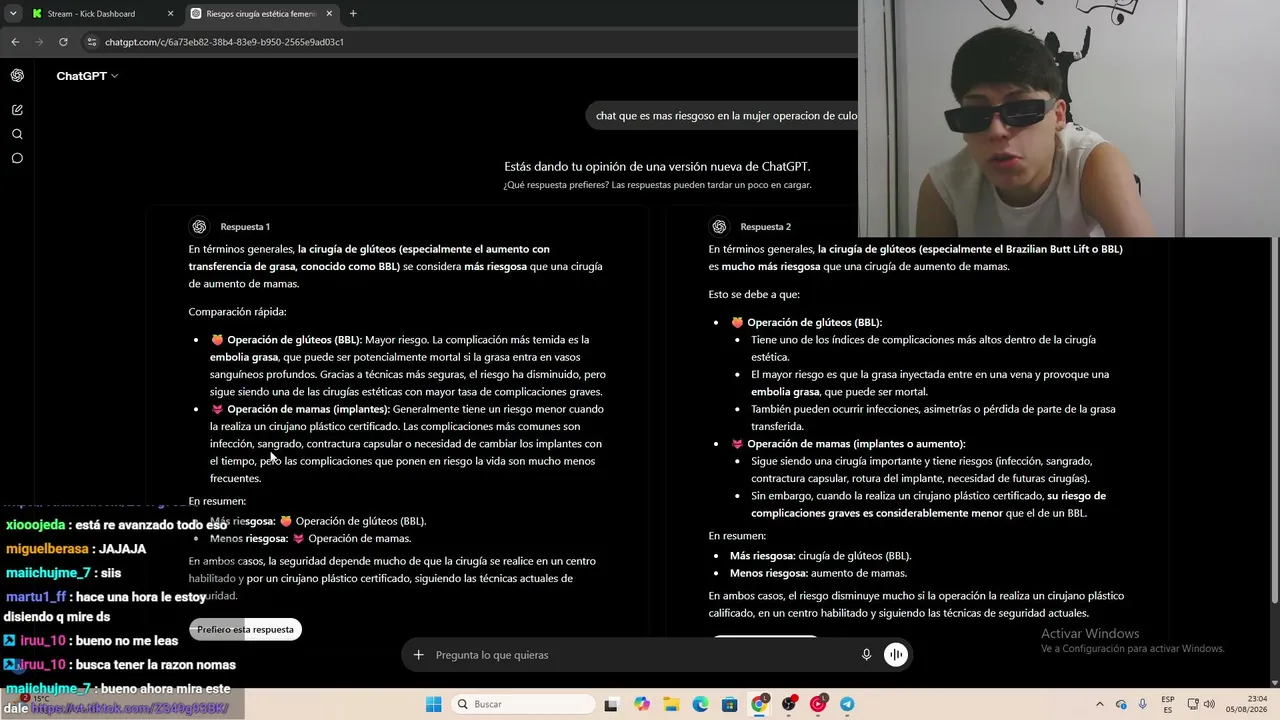Click 'En resumen:' in Respuesta 2
The height and width of the screenshot is (720, 1280).
[737, 536]
